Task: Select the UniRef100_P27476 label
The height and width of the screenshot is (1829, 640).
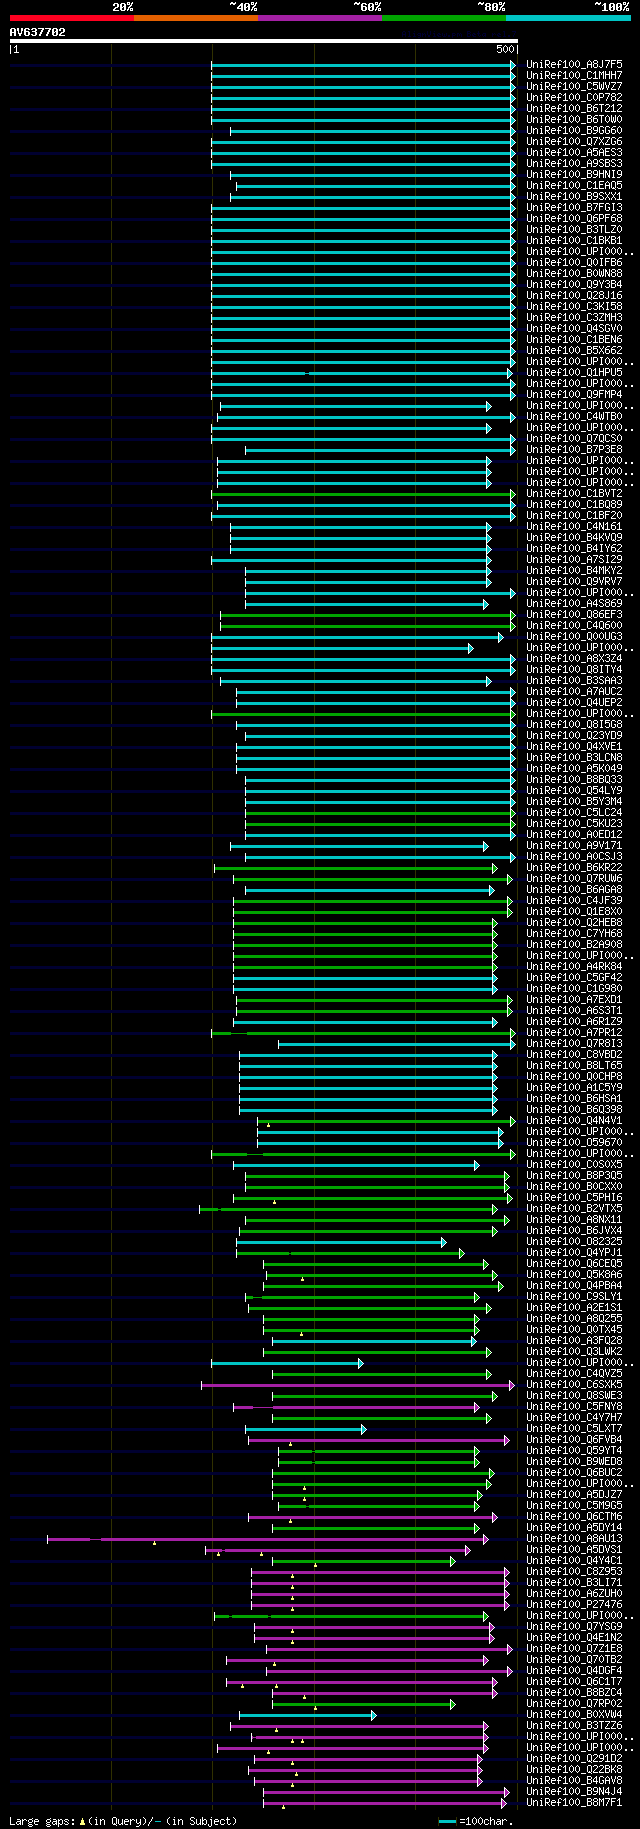Action: pos(574,1604)
